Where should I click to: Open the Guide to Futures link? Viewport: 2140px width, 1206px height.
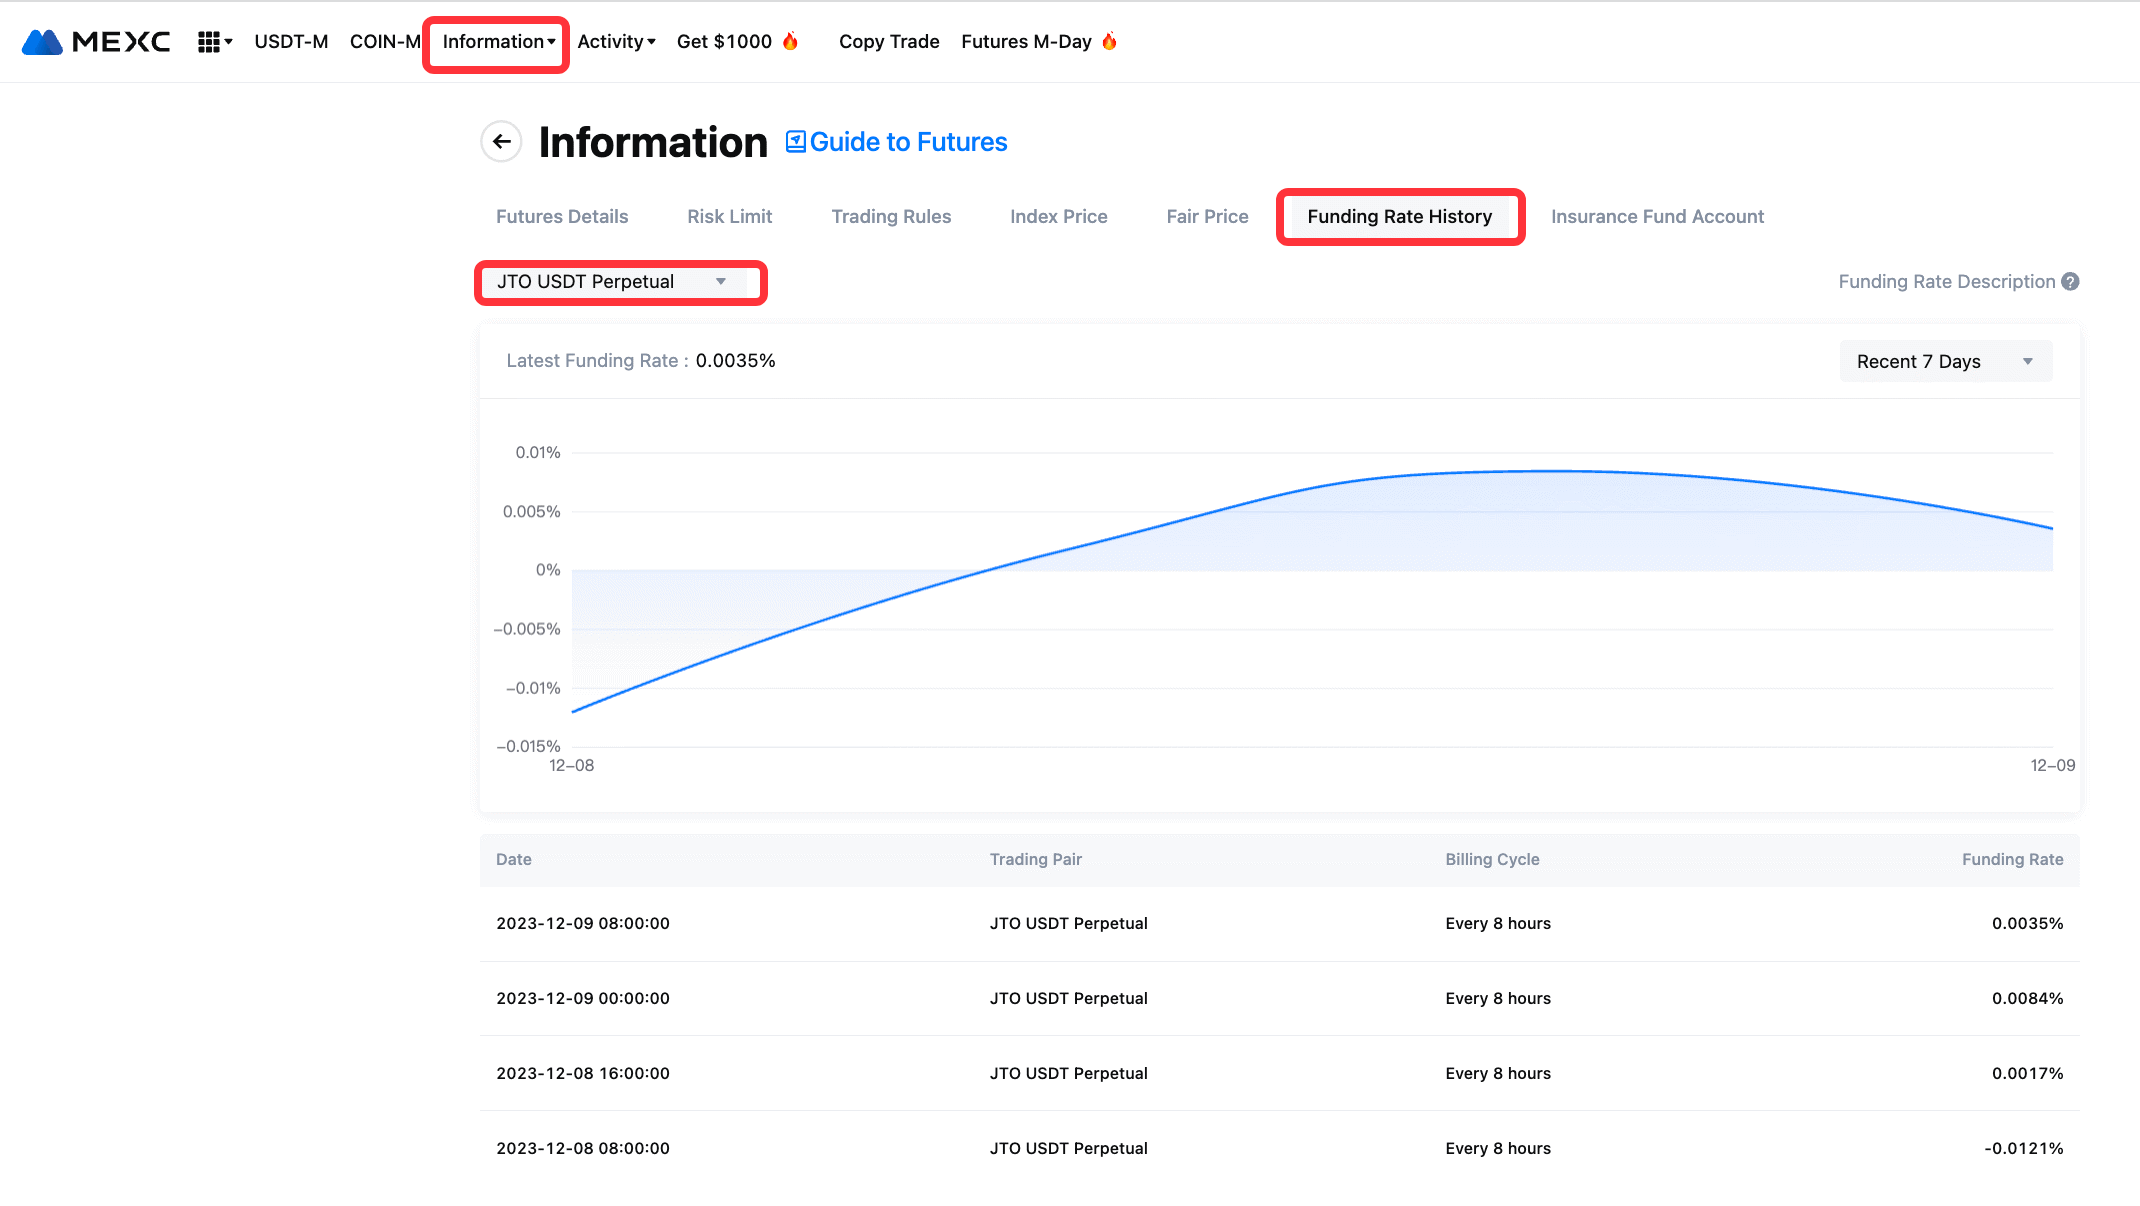click(908, 142)
